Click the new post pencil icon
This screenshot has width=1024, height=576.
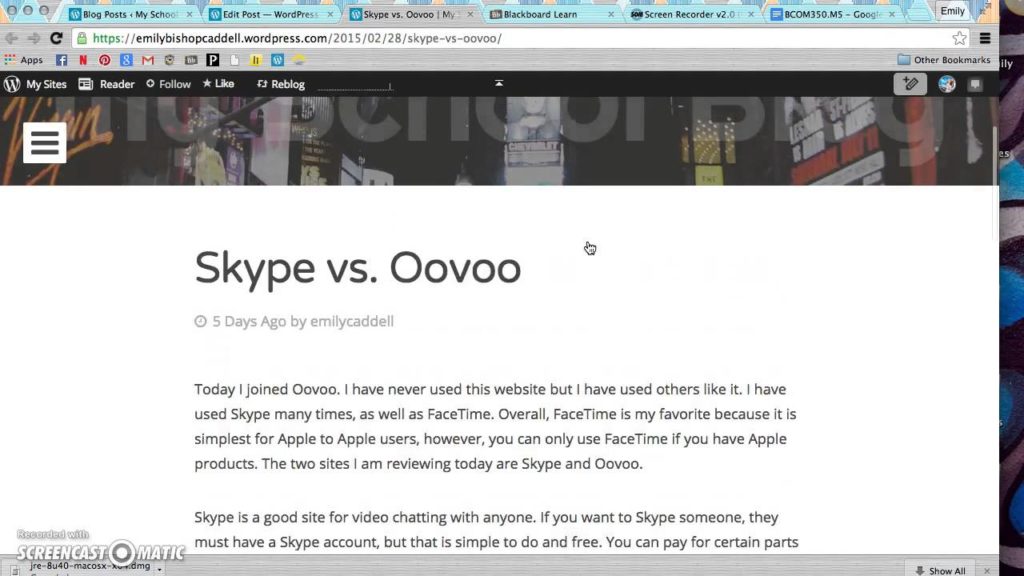(910, 84)
